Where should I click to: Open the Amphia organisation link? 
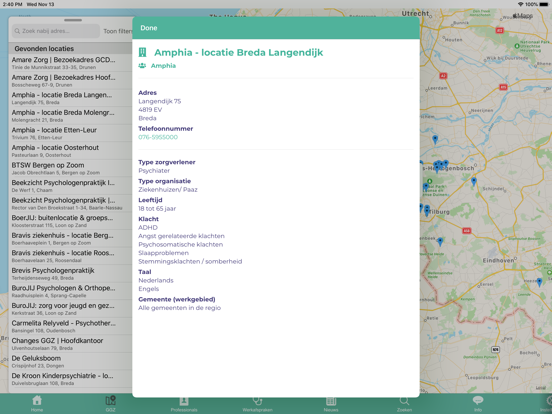coord(163,65)
